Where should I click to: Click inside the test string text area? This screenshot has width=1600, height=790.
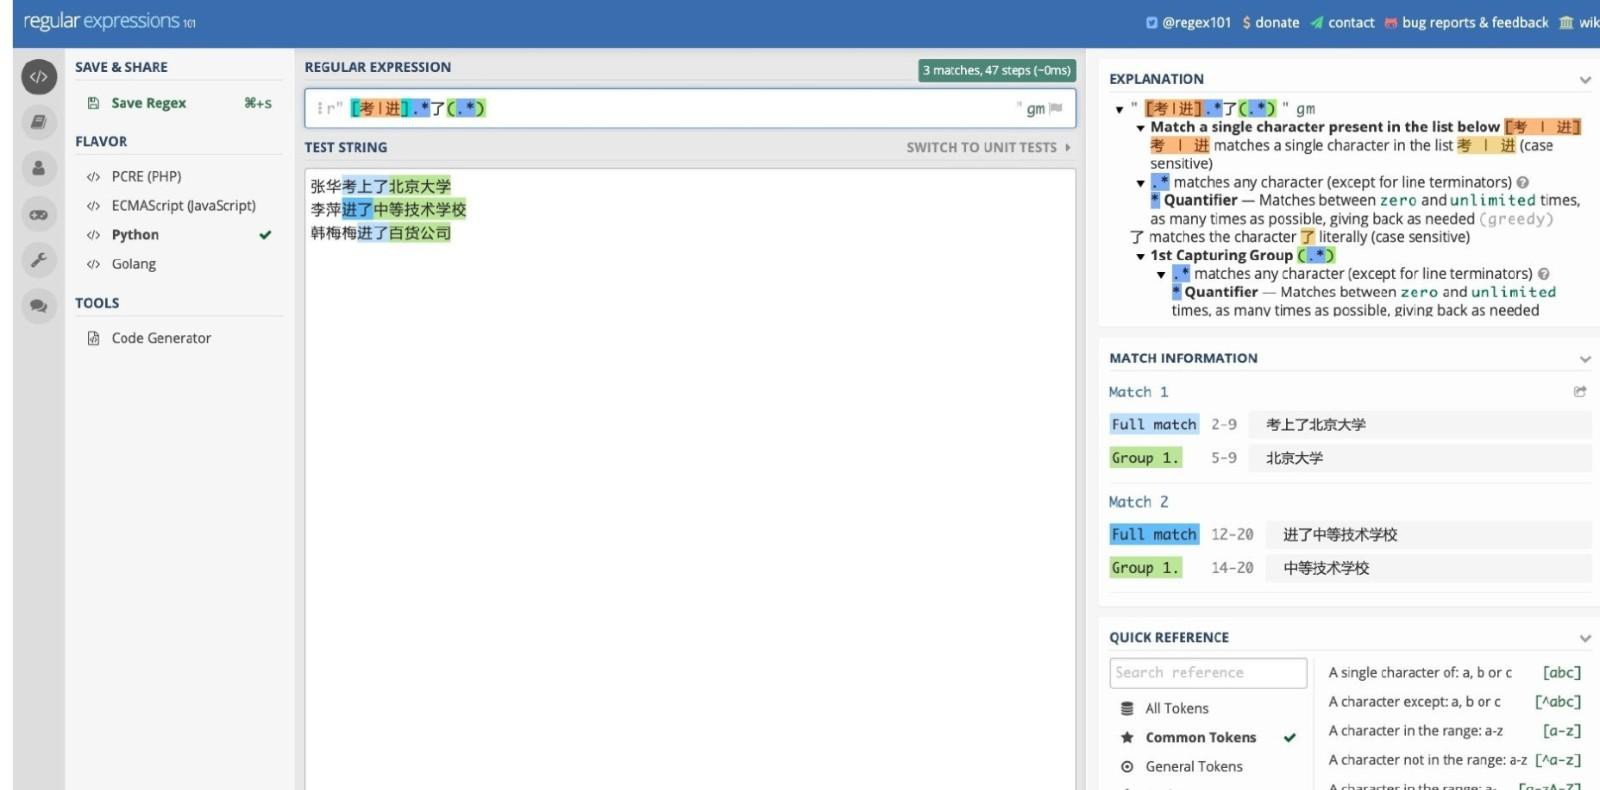(690, 480)
